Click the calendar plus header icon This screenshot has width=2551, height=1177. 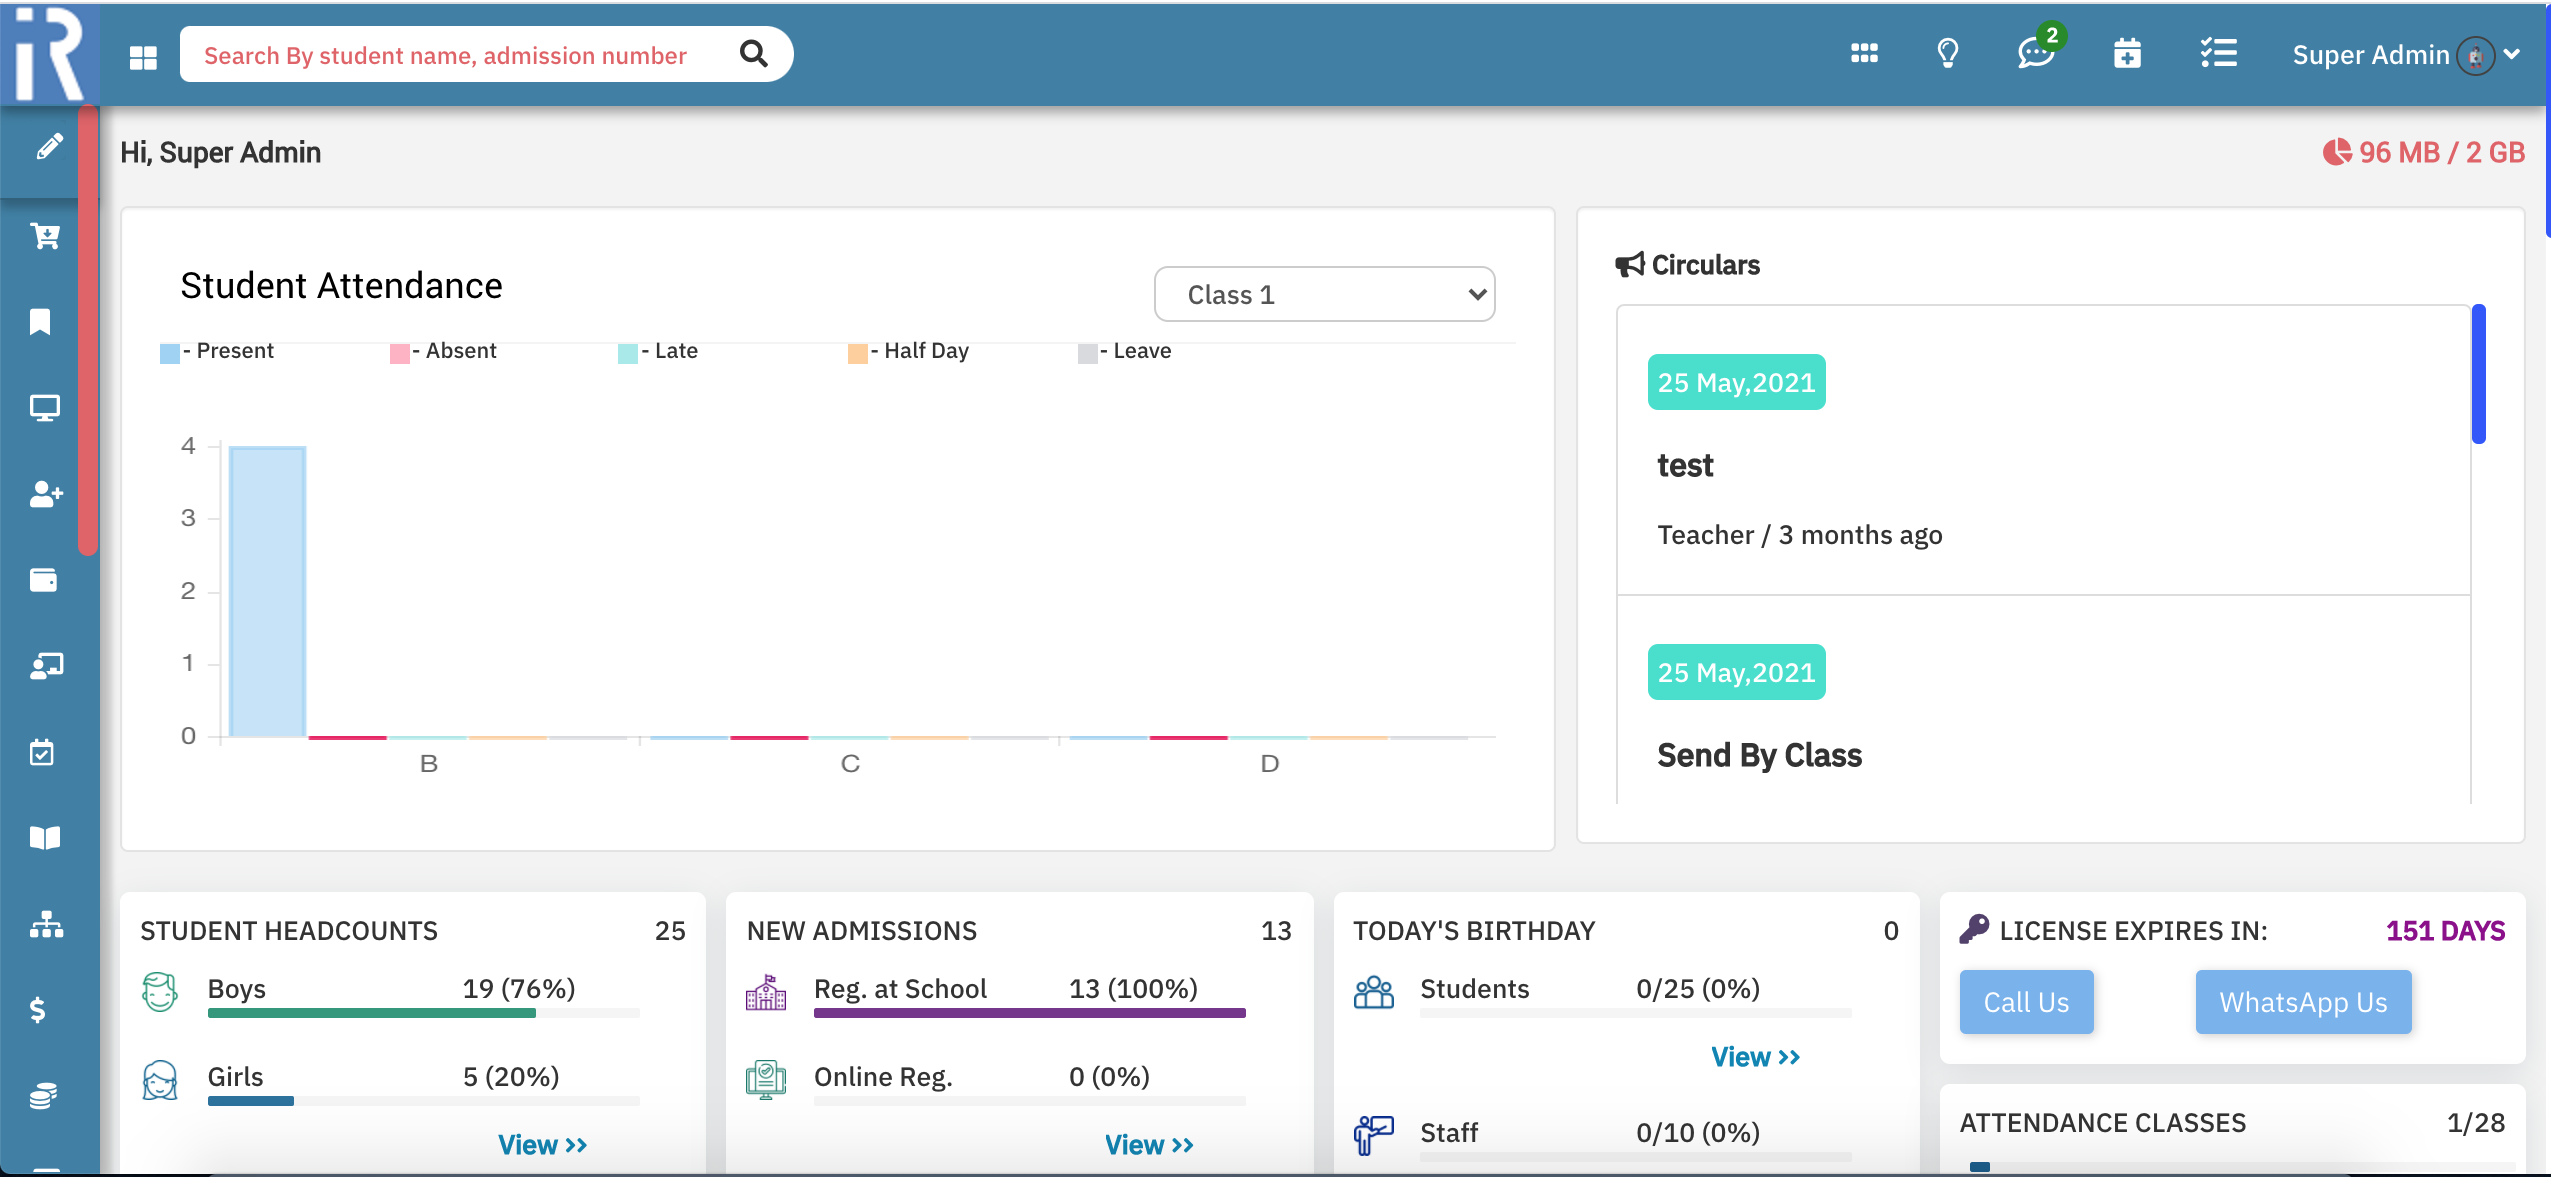(x=2127, y=54)
